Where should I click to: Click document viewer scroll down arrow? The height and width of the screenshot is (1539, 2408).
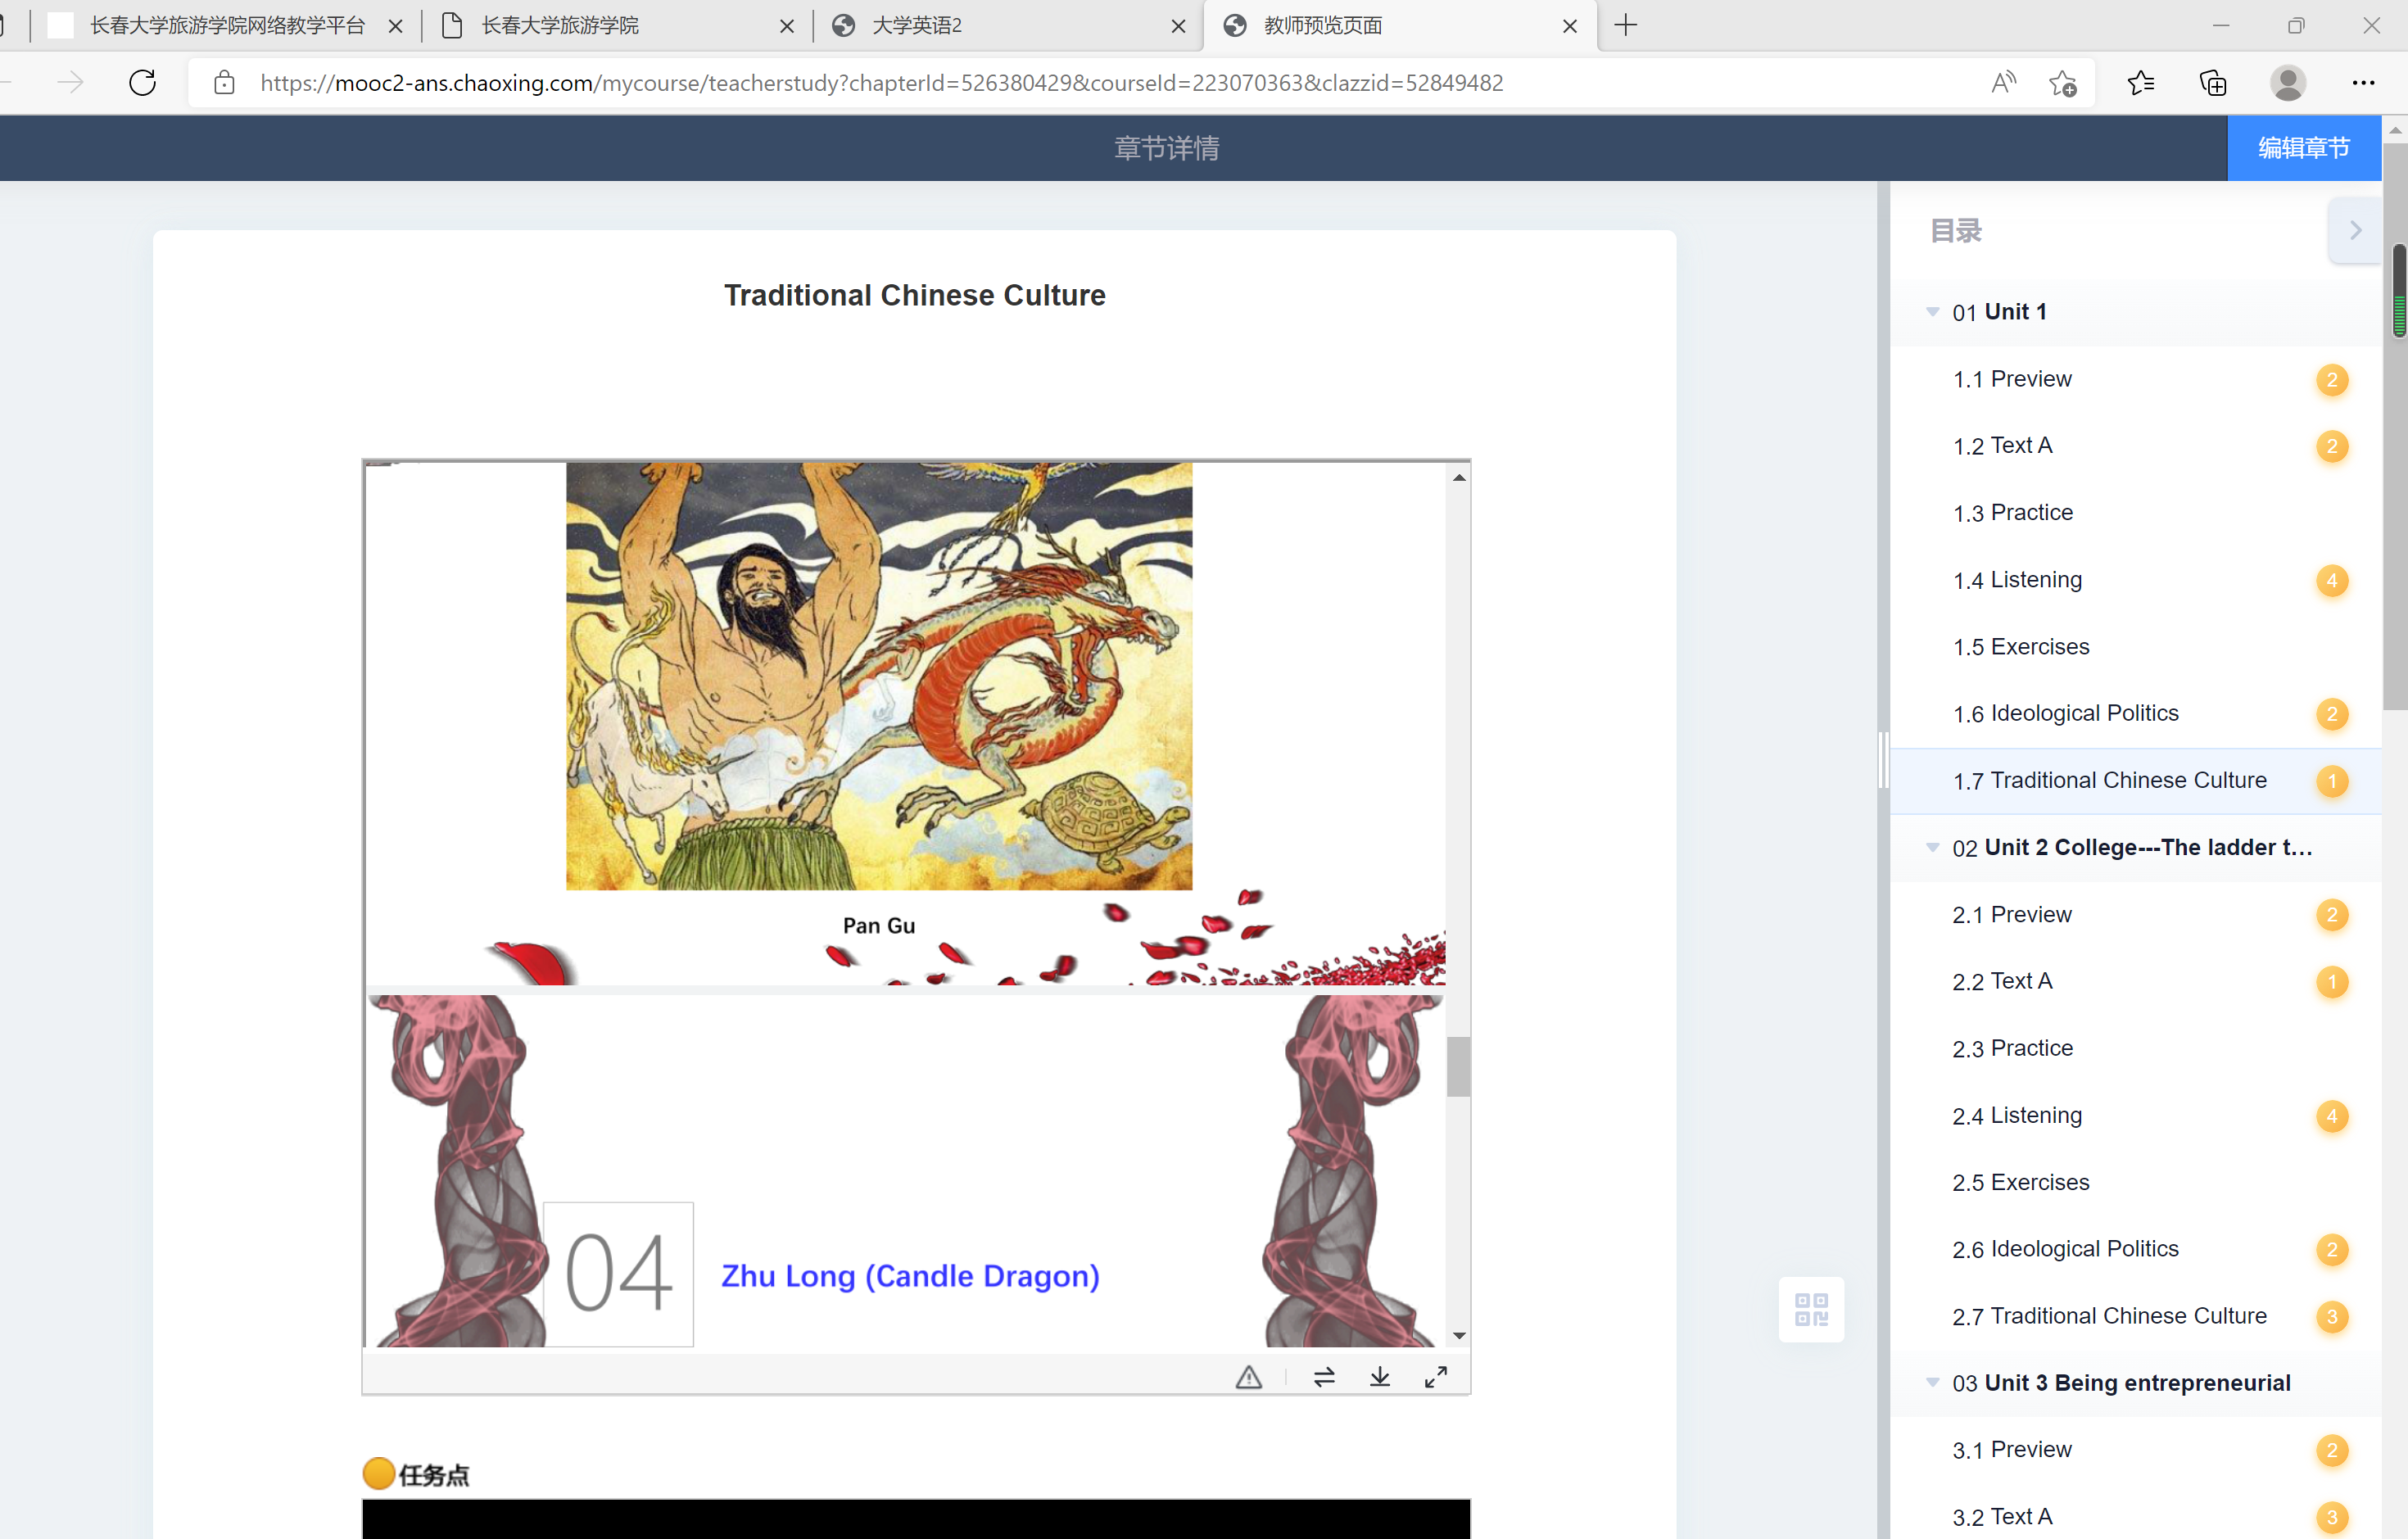(1459, 1336)
